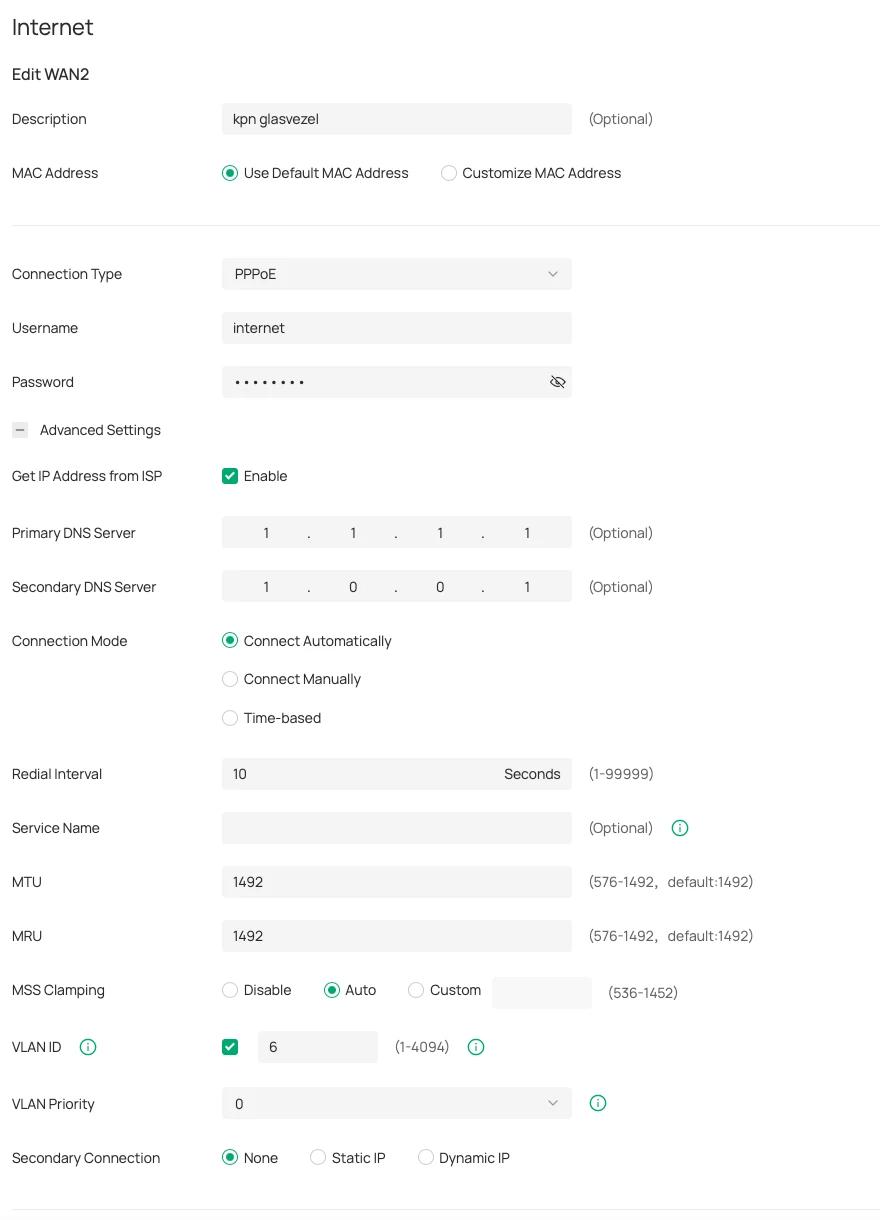
Task: Click info icon next to VLAN ID label
Action: 88,1047
